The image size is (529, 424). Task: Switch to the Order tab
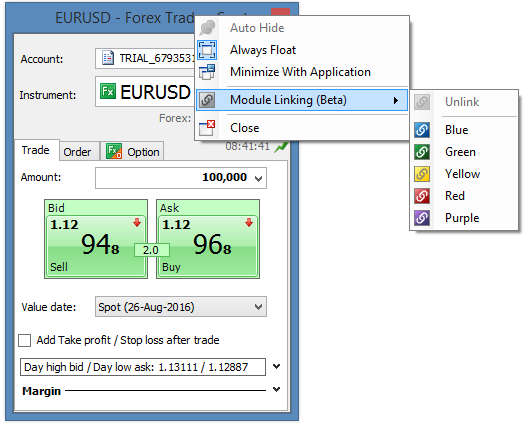click(77, 152)
